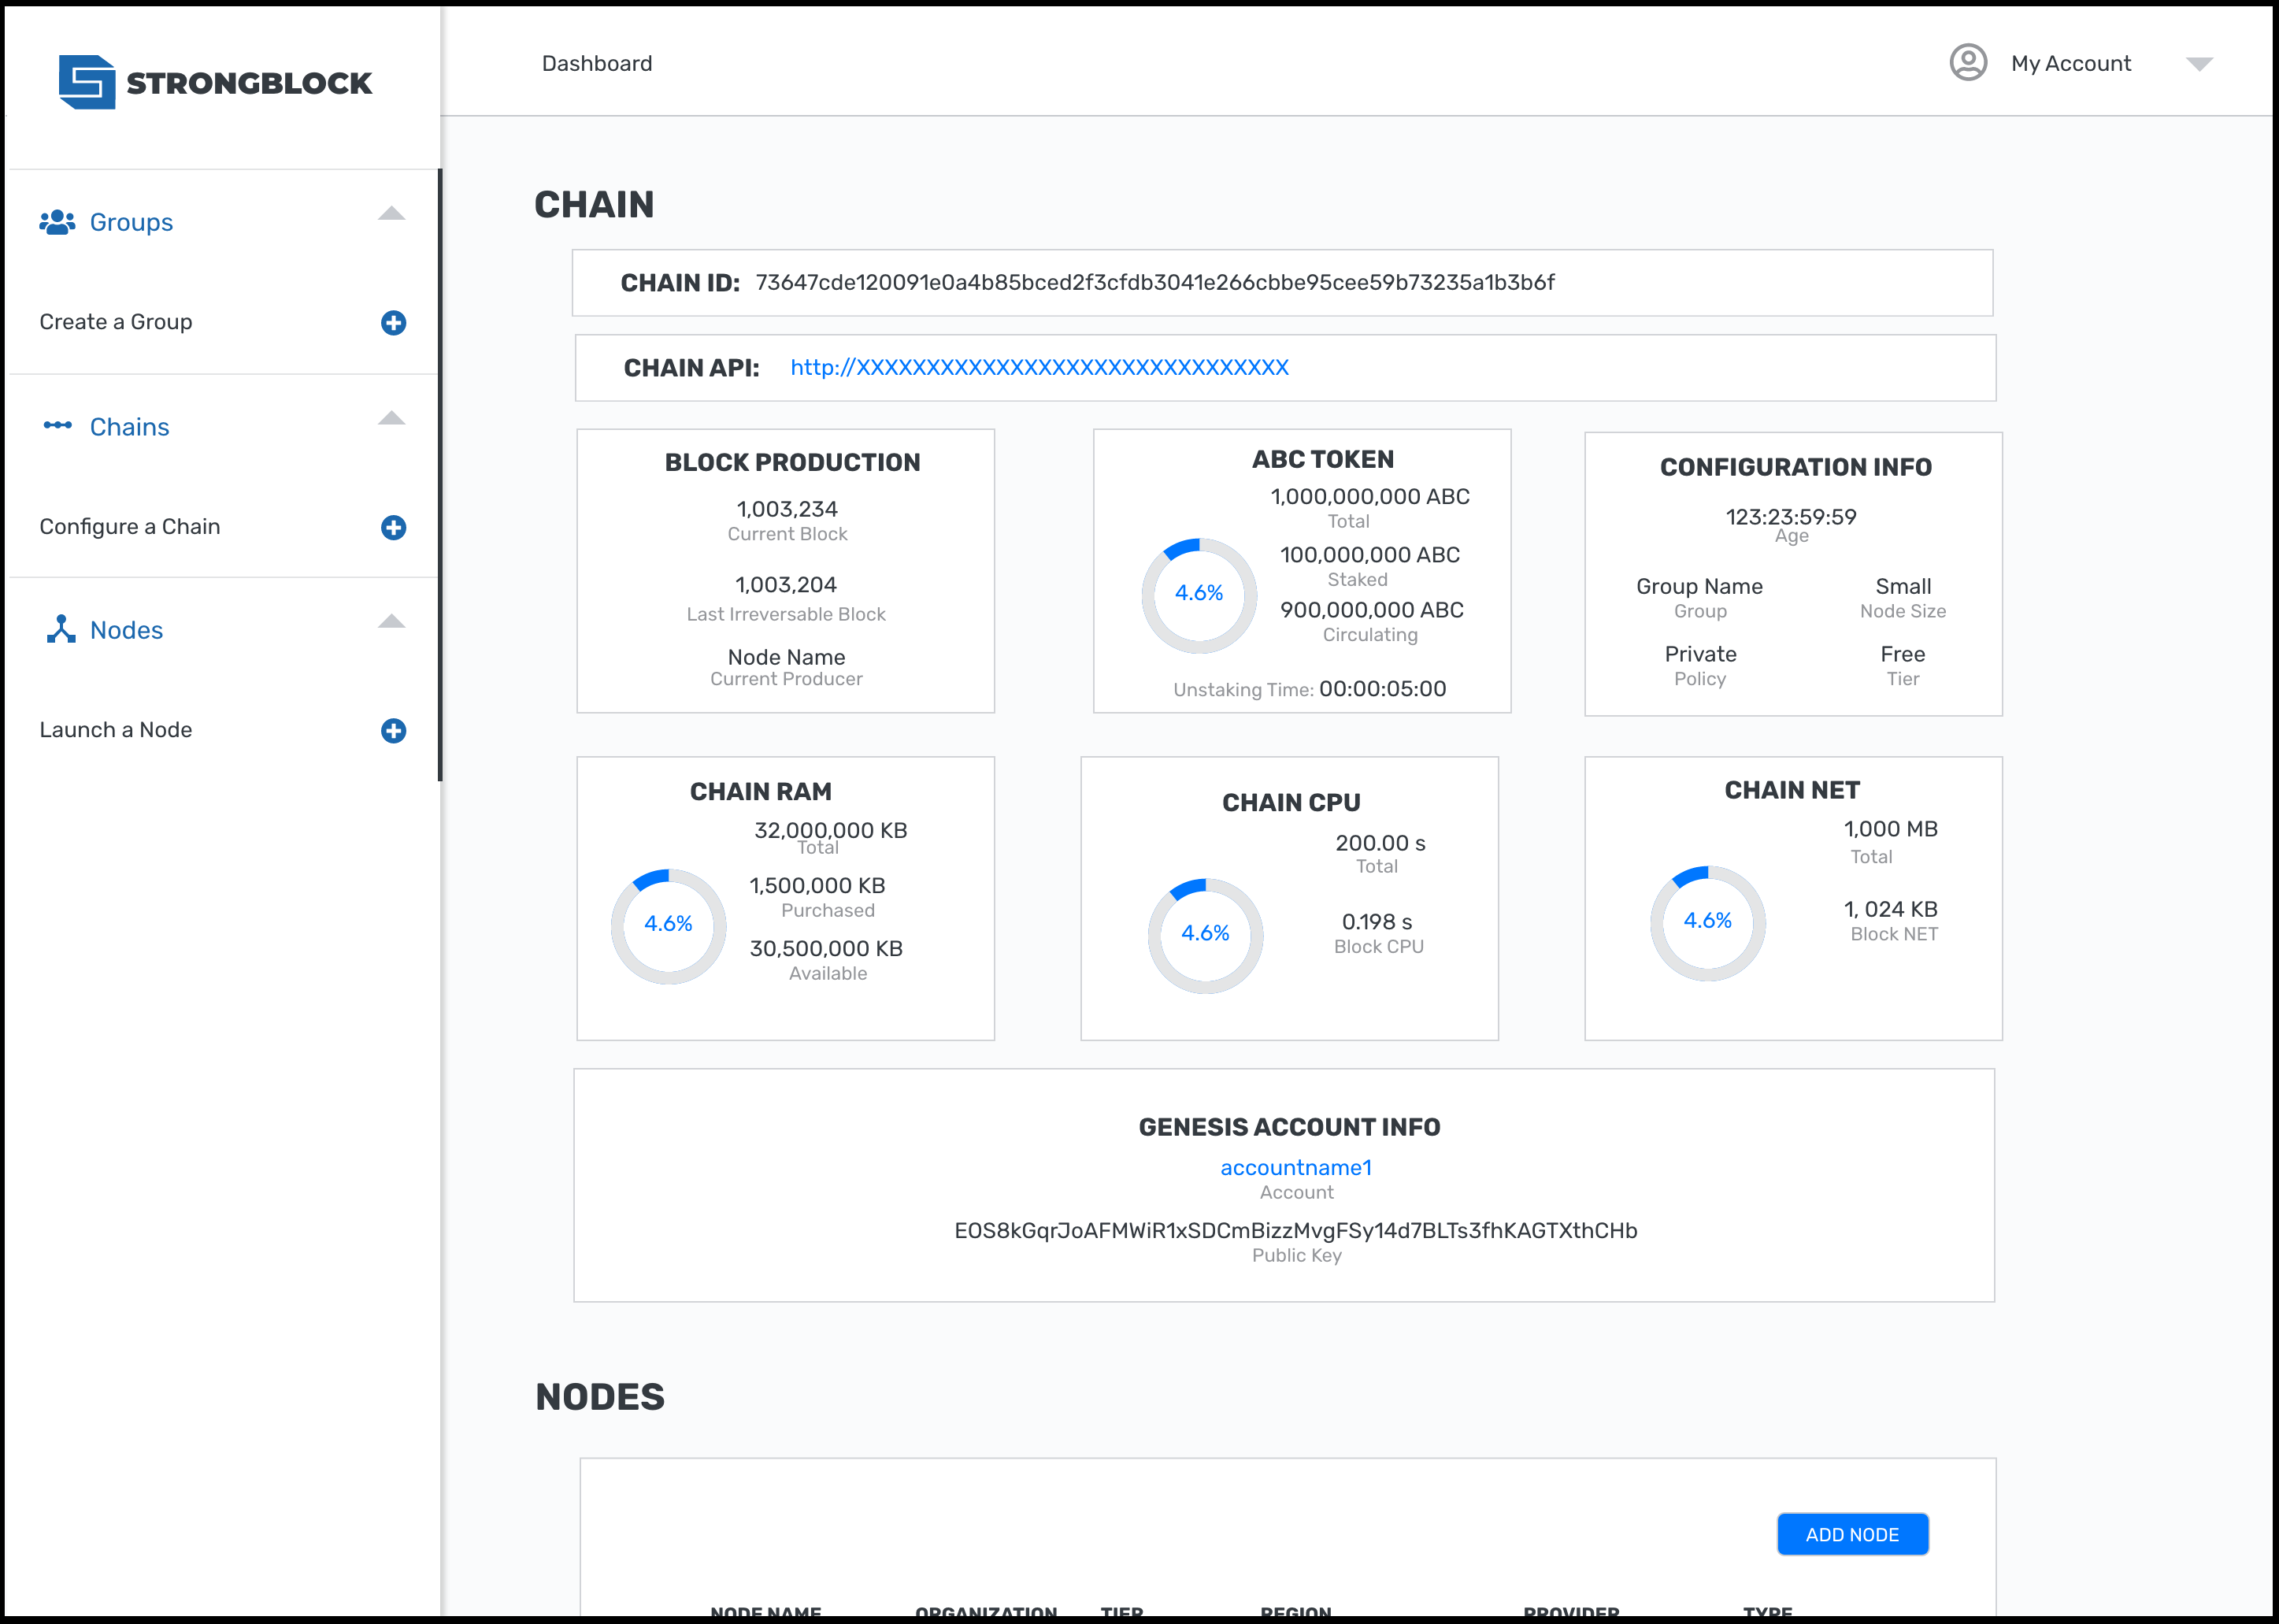Collapse the Groups section arrow
Viewport: 2279px width, 1624px height.
coord(391,214)
